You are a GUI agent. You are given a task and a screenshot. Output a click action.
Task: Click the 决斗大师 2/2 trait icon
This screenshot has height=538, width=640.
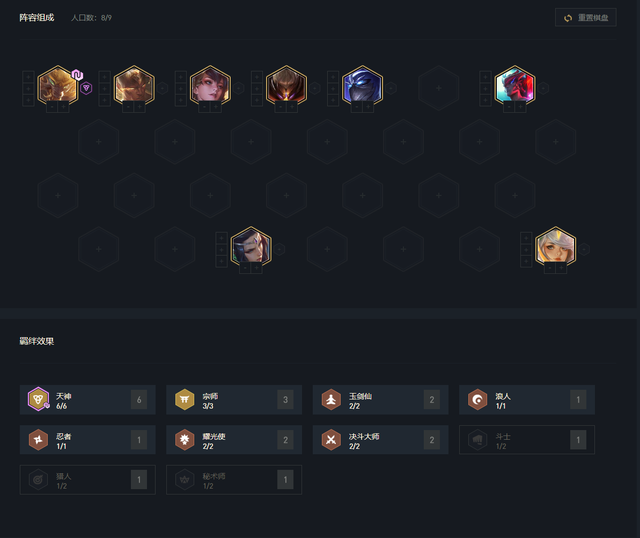click(331, 440)
